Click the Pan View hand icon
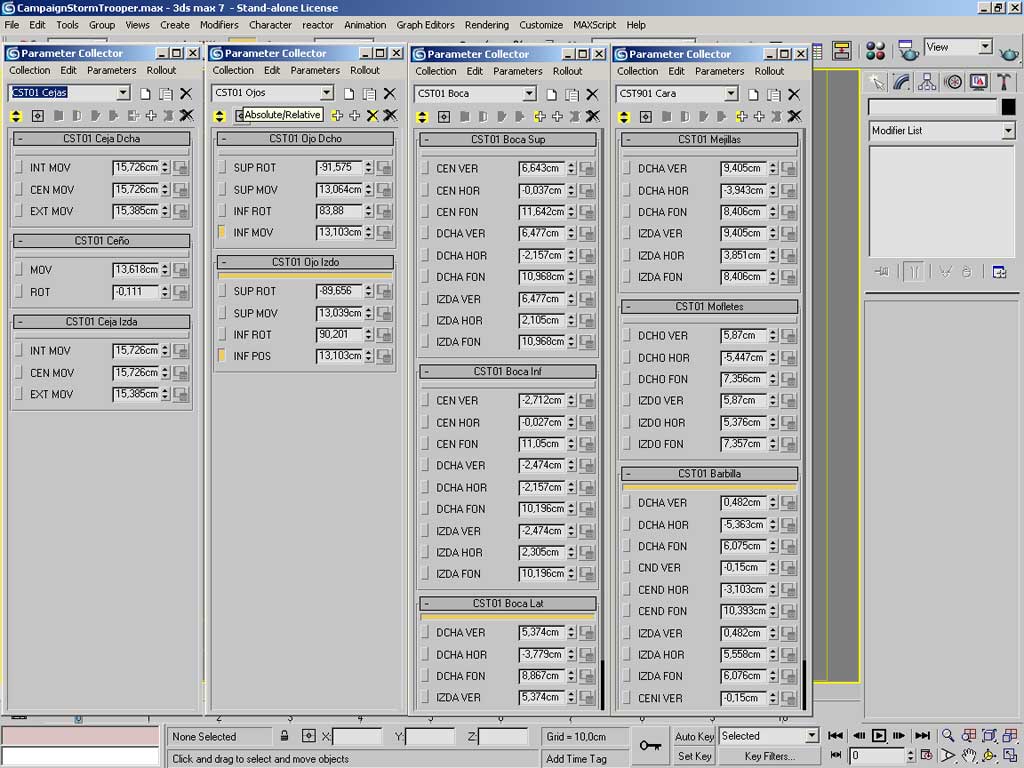 [x=968, y=756]
